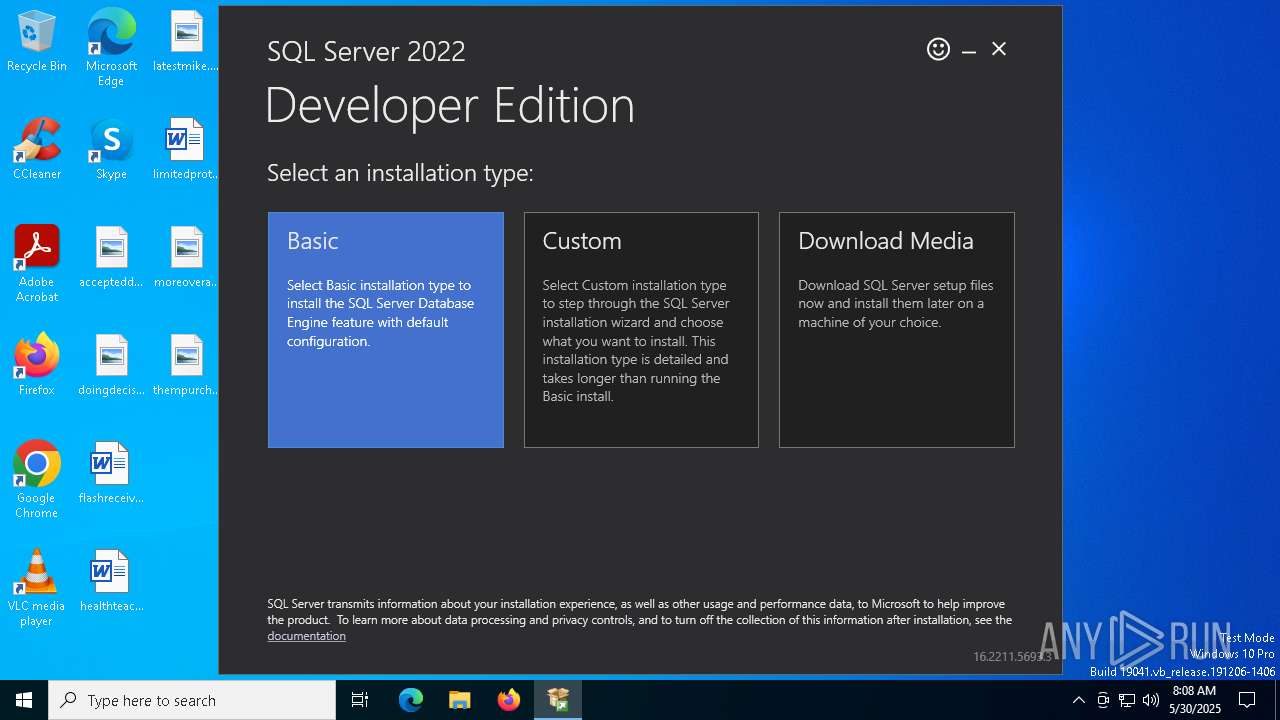
Task: Open the Windows Start menu
Action: click(24, 700)
